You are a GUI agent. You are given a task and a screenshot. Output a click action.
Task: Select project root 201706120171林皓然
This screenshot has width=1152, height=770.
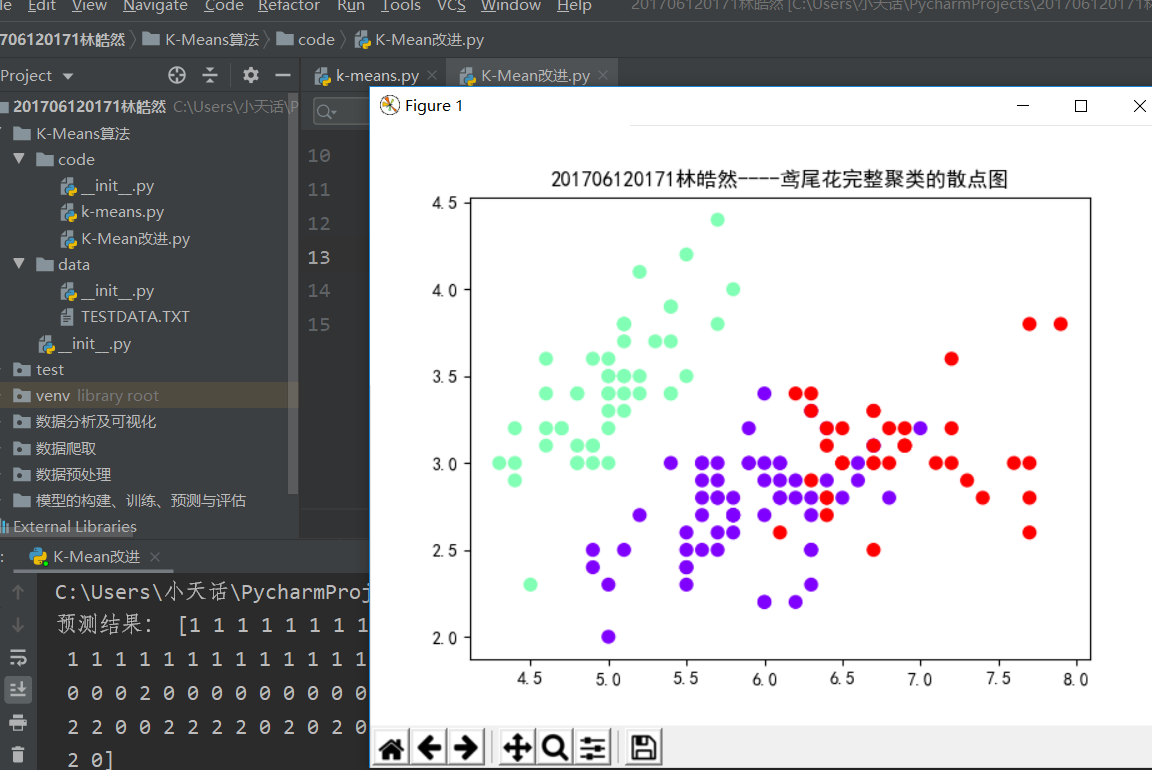click(84, 107)
